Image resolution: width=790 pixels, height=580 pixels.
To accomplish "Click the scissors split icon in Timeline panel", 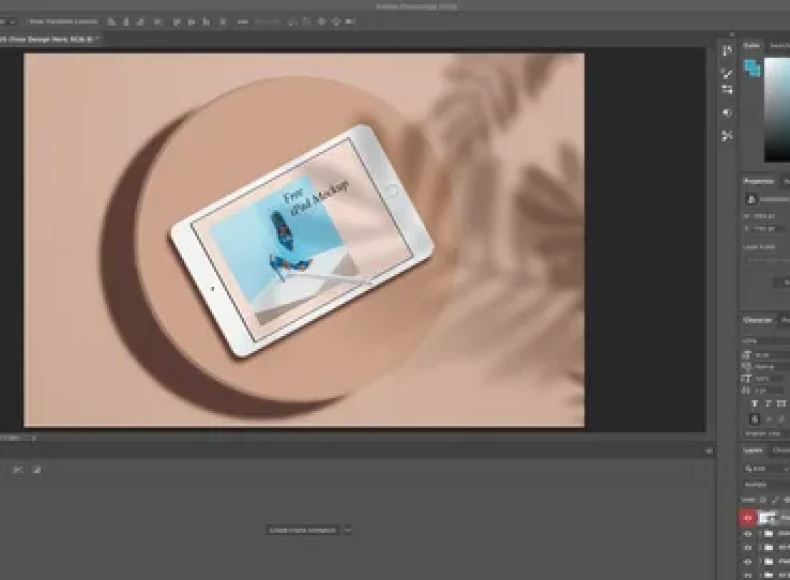I will pos(19,469).
